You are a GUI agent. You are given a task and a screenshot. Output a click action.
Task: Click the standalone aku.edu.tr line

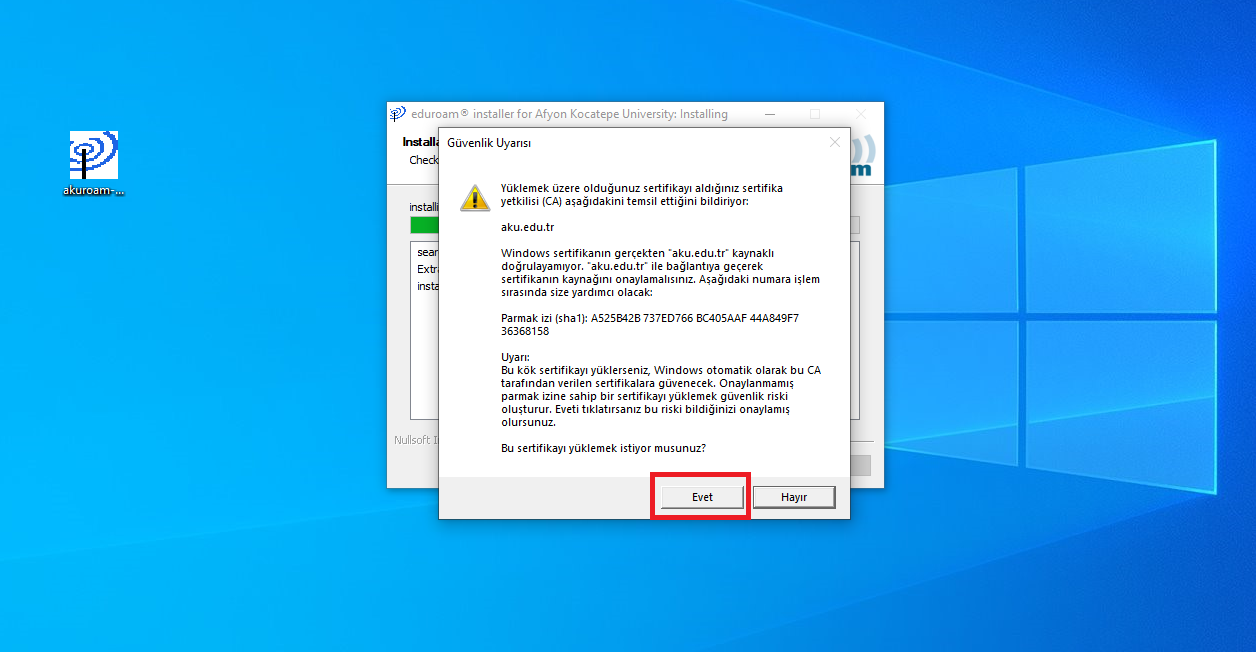pyautogui.click(x=527, y=227)
